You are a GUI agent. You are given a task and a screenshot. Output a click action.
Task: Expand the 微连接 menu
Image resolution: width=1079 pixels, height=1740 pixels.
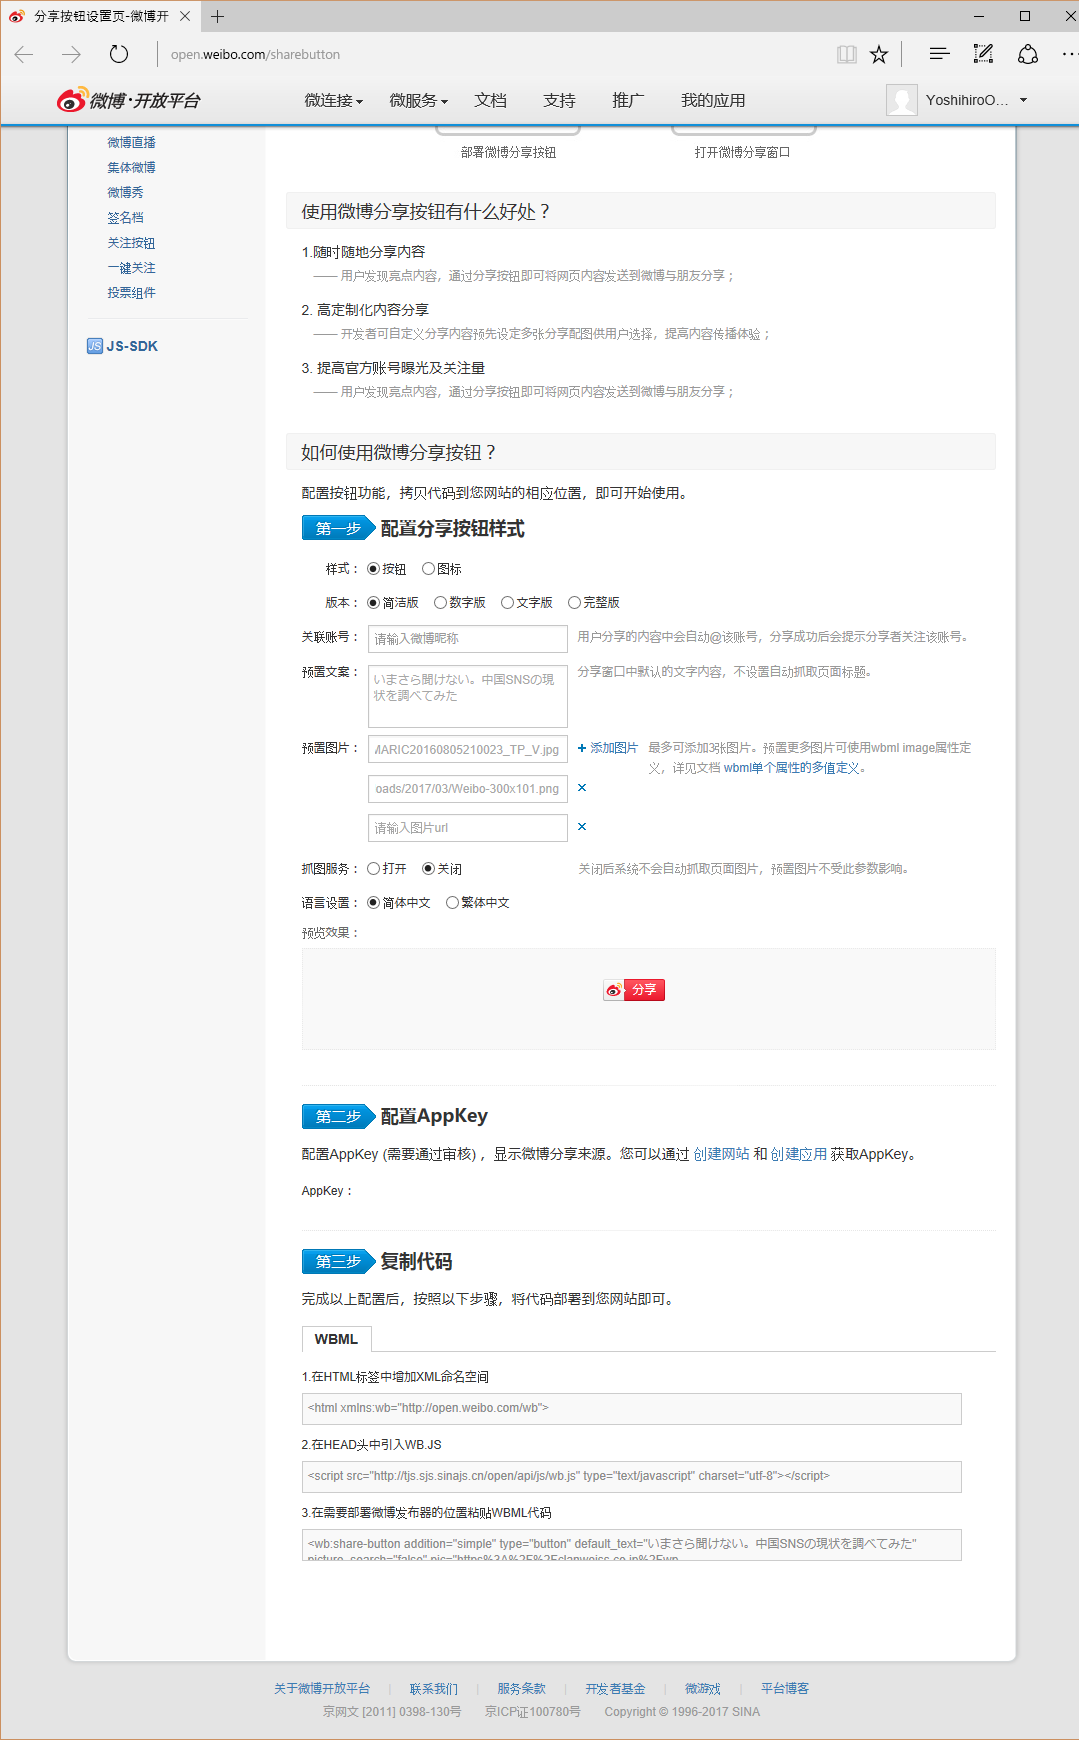click(333, 100)
